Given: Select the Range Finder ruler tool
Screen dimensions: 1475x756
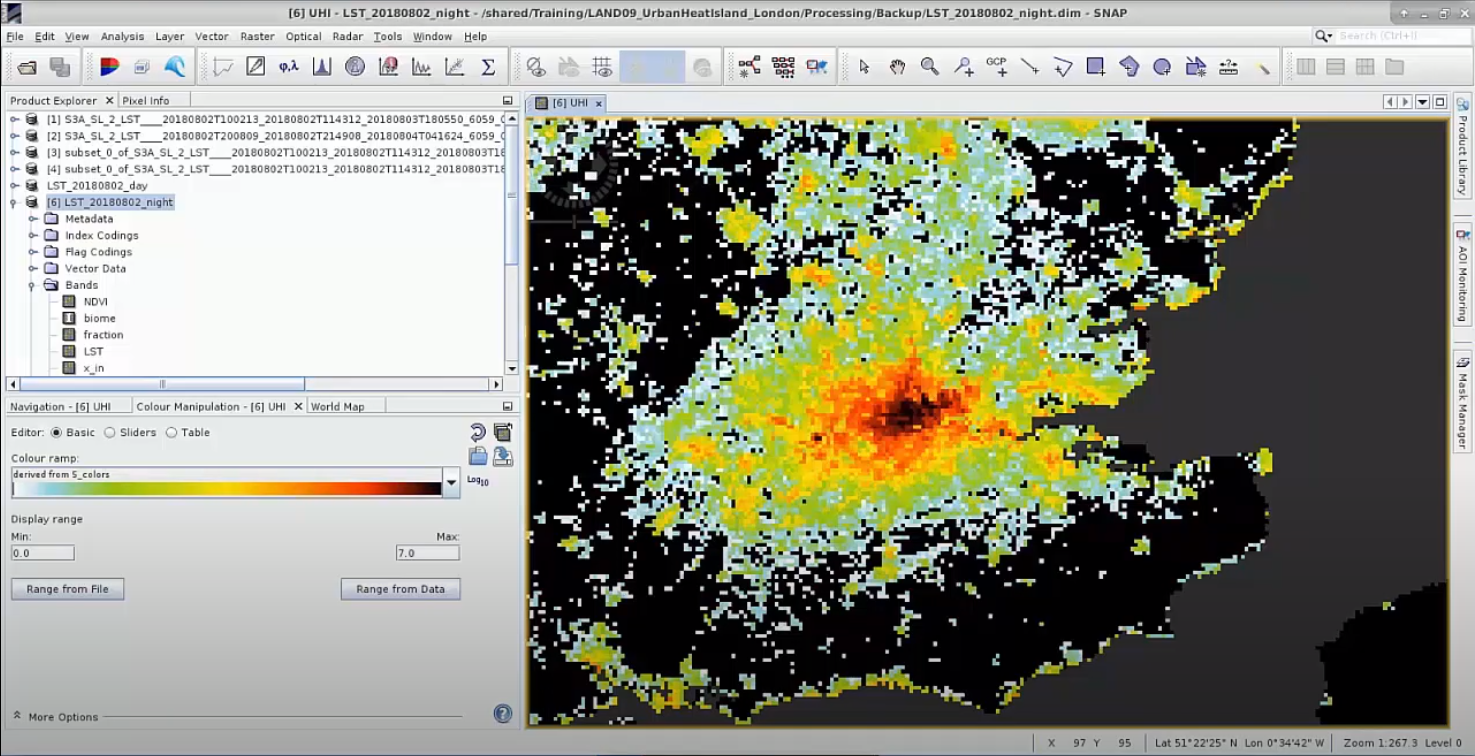Looking at the screenshot, I should point(1229,67).
